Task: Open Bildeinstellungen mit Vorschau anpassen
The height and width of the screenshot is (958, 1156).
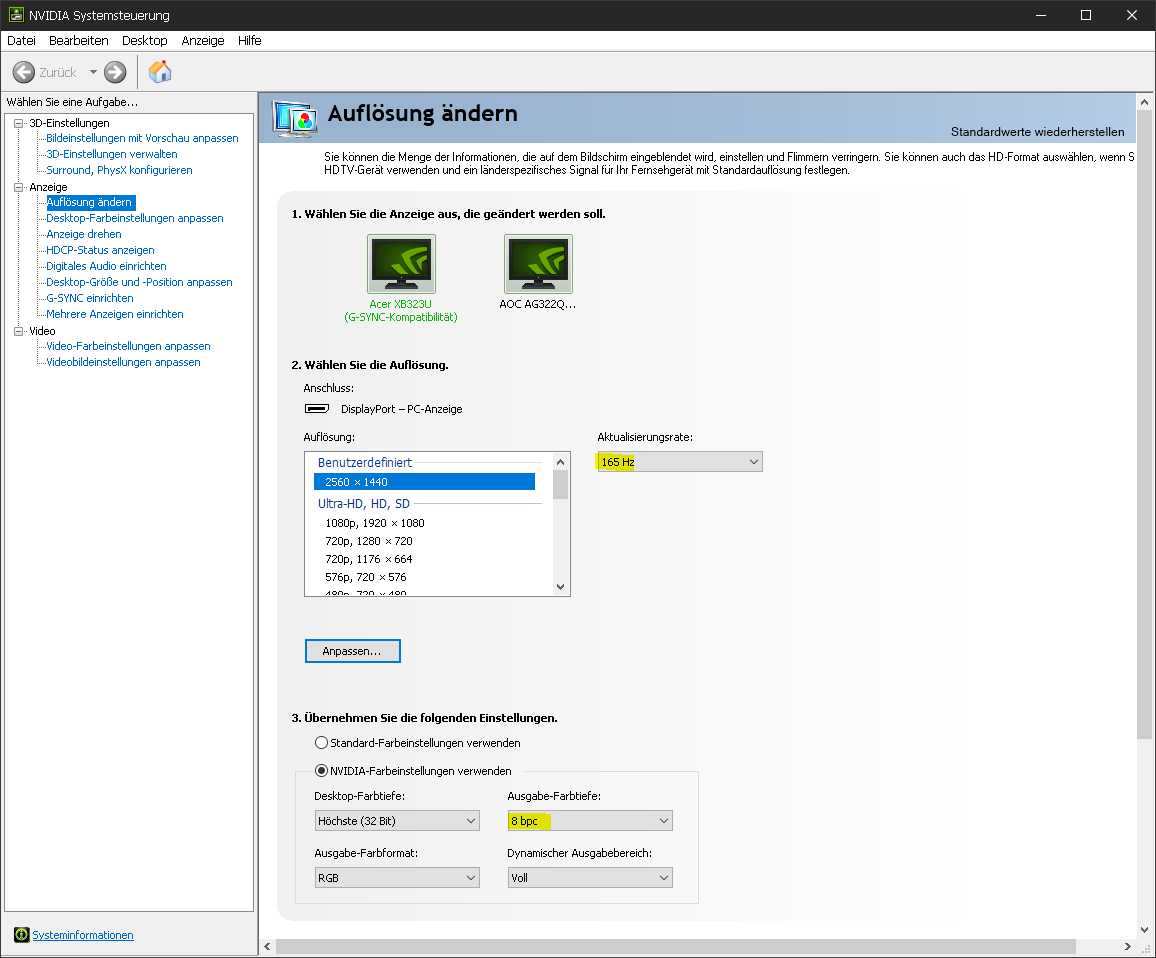Action: point(142,138)
